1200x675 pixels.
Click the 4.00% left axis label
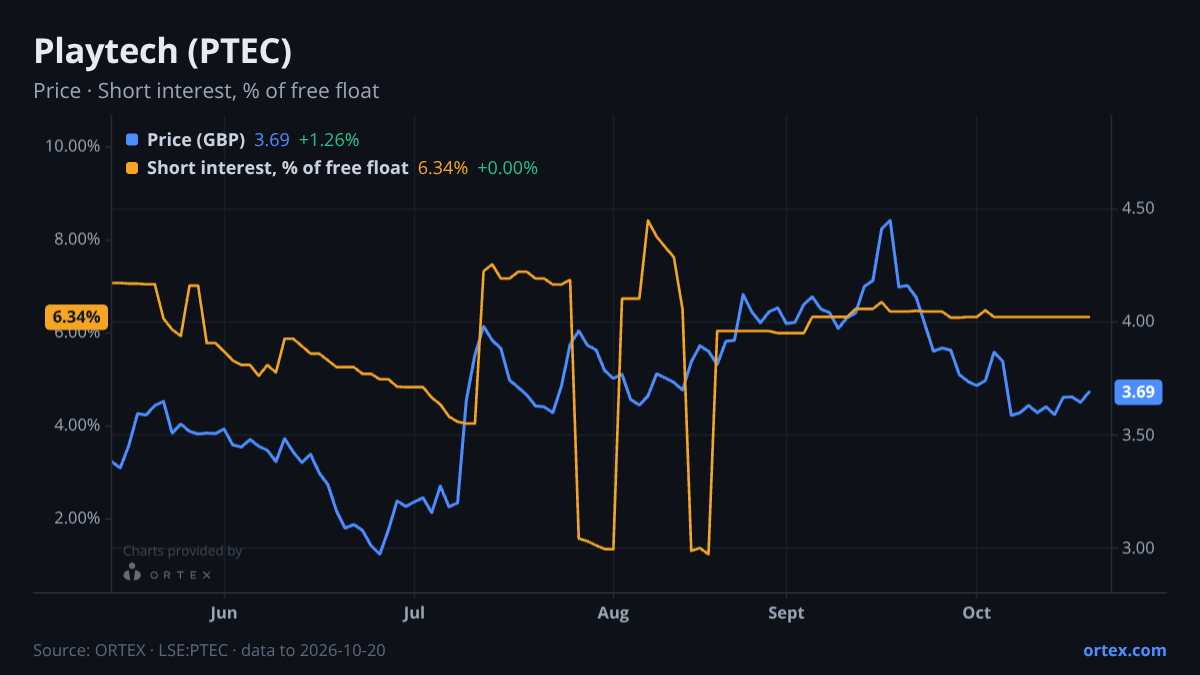[77, 425]
